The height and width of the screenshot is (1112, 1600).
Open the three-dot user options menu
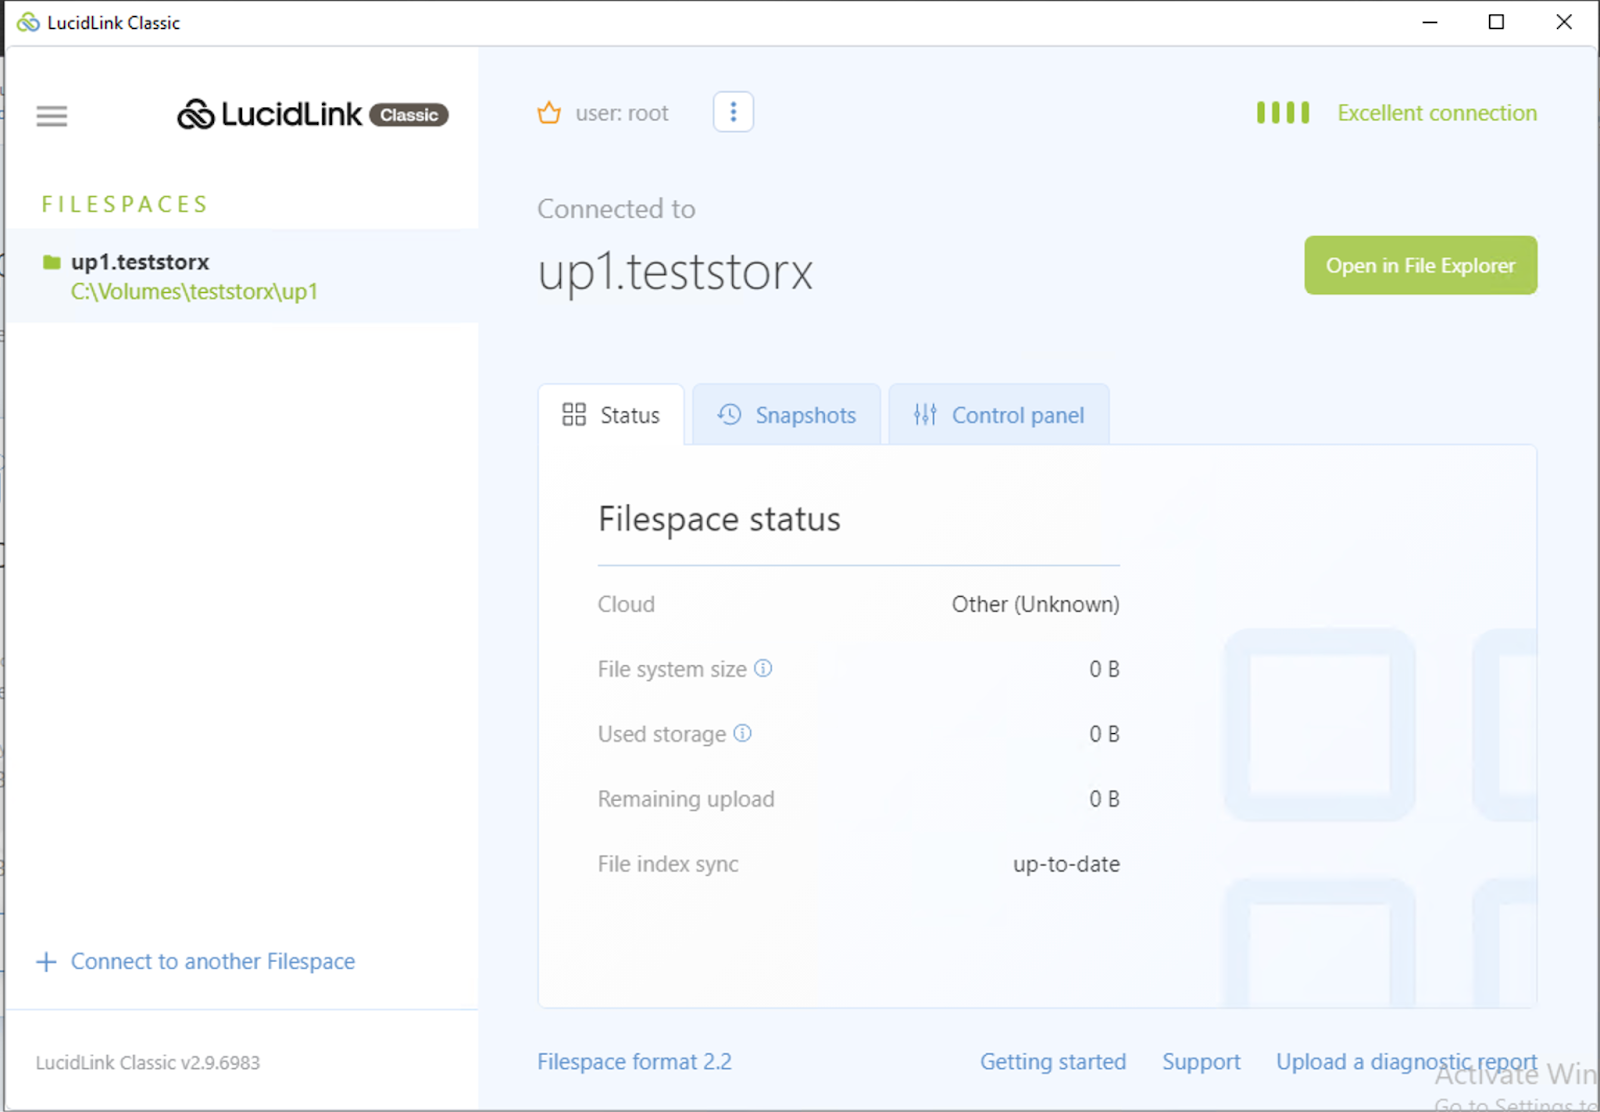(733, 112)
